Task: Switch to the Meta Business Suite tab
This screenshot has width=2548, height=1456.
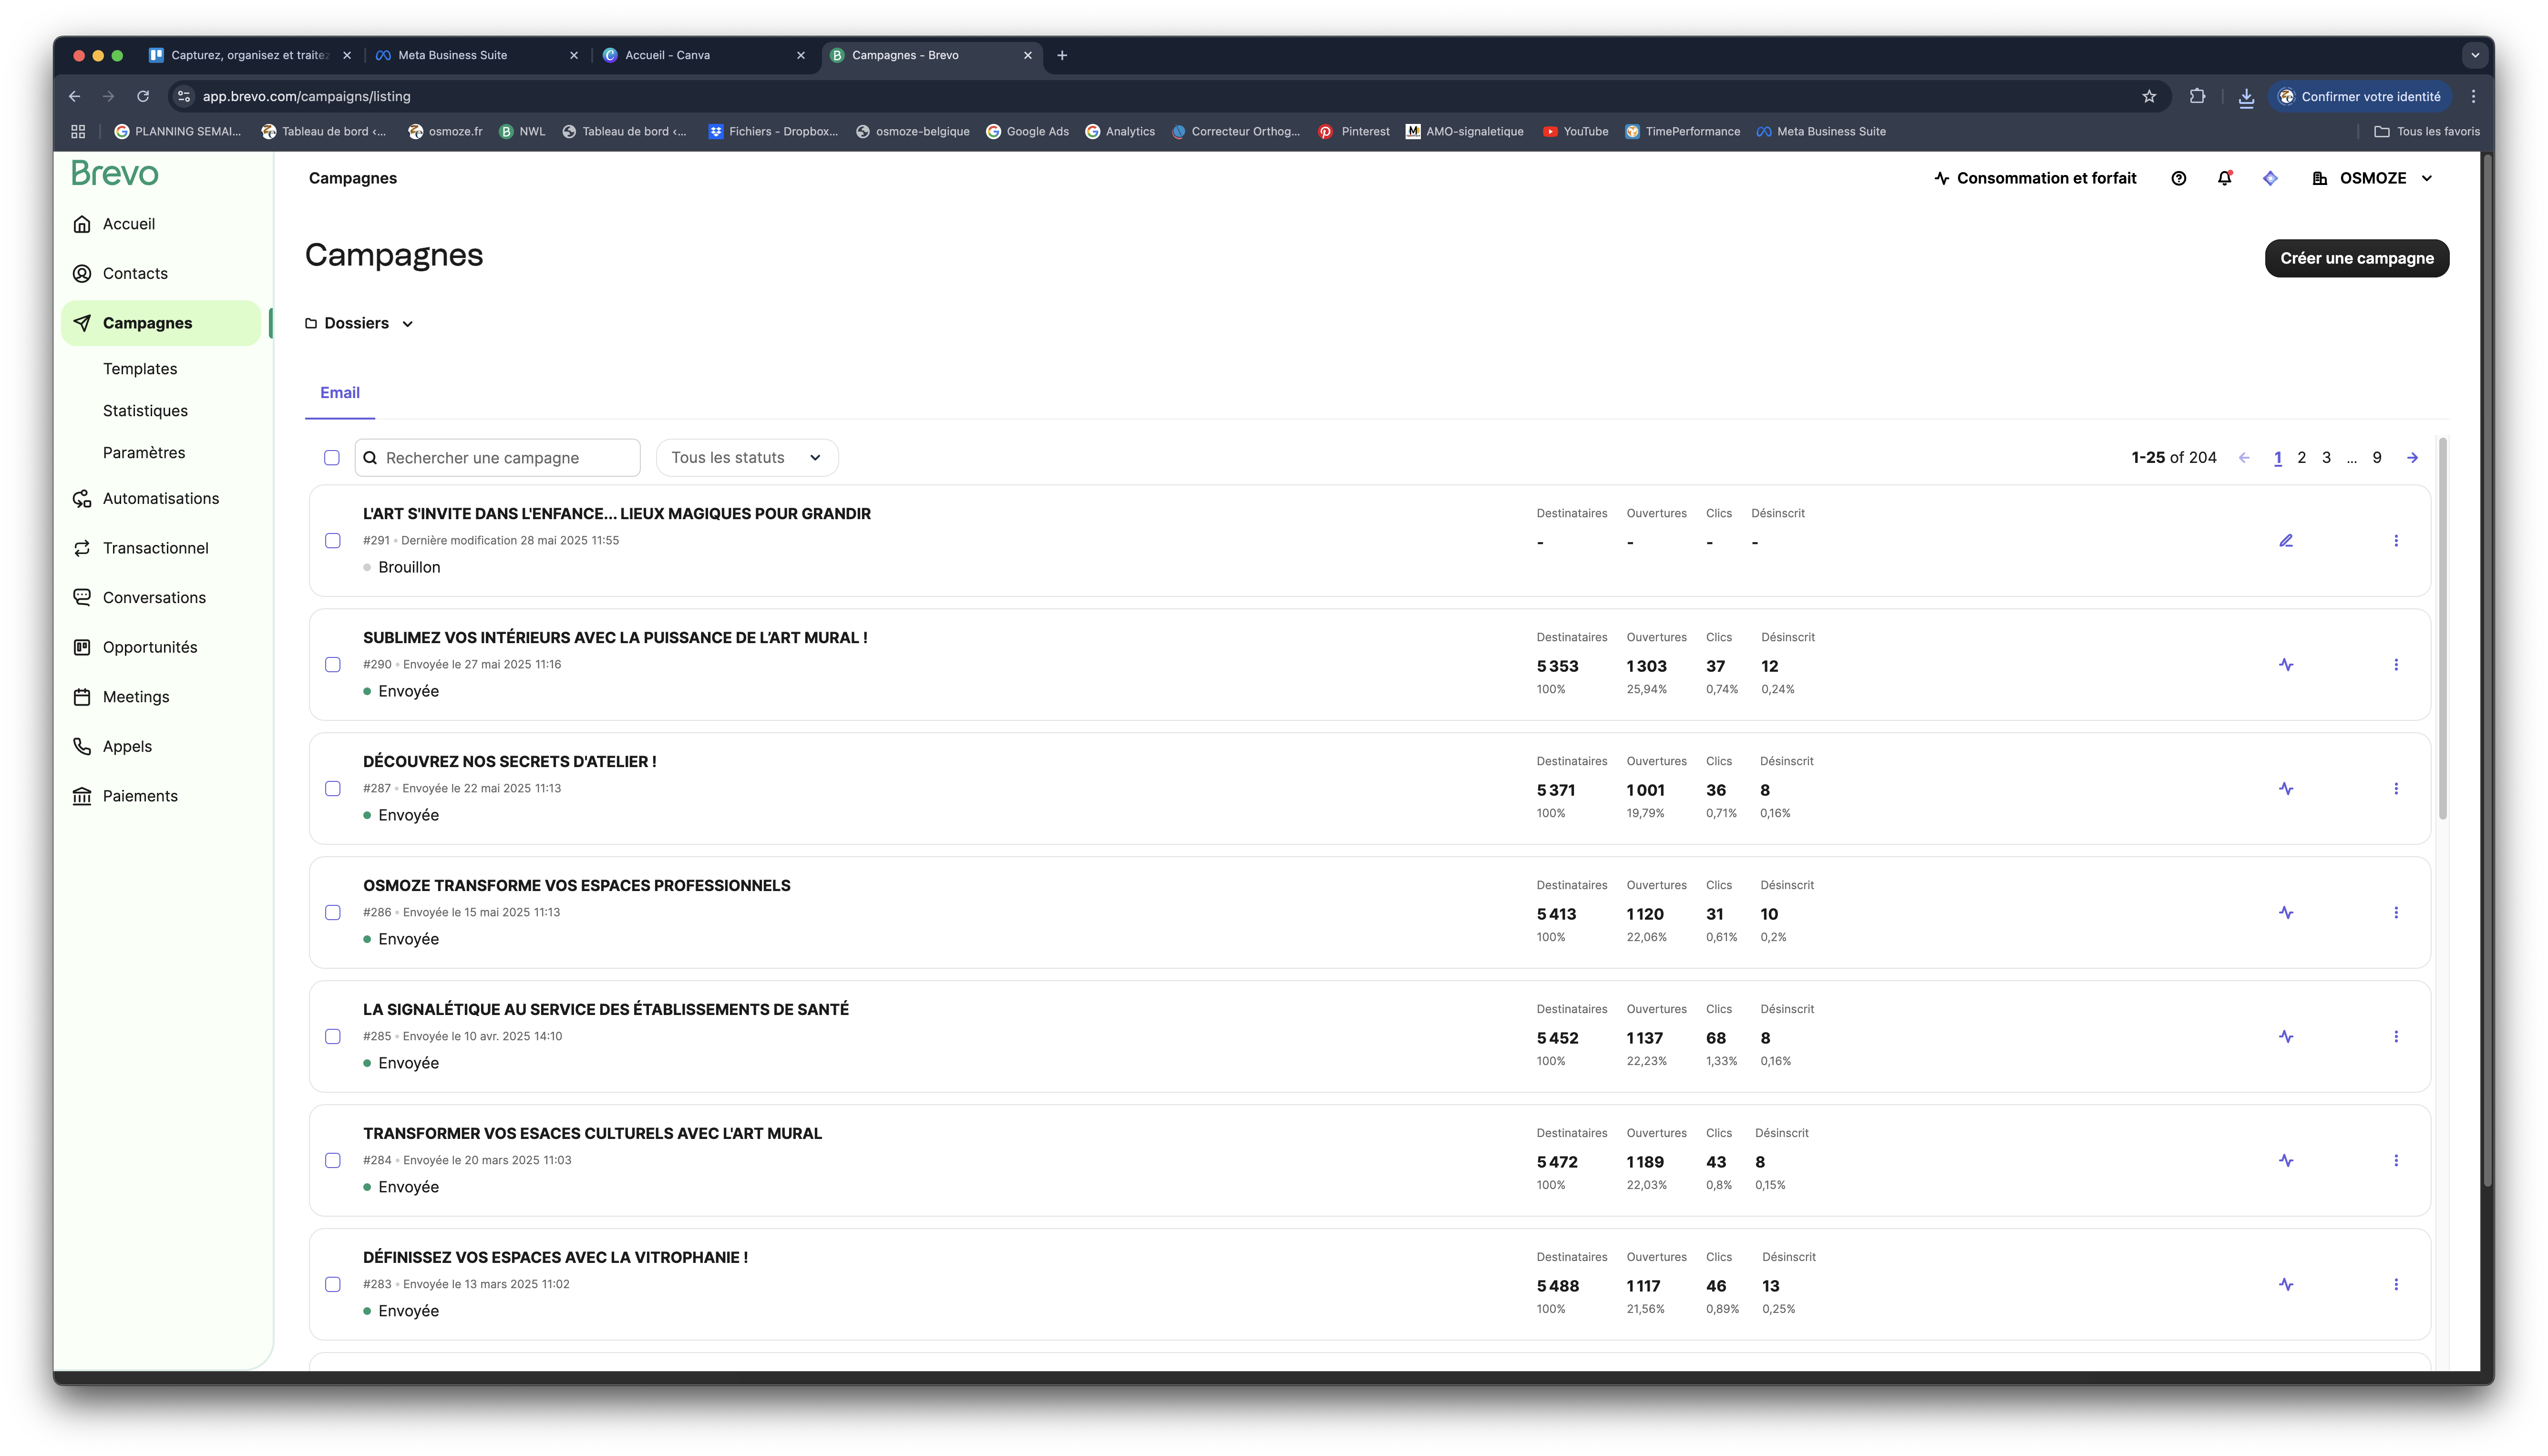Action: pos(452,55)
